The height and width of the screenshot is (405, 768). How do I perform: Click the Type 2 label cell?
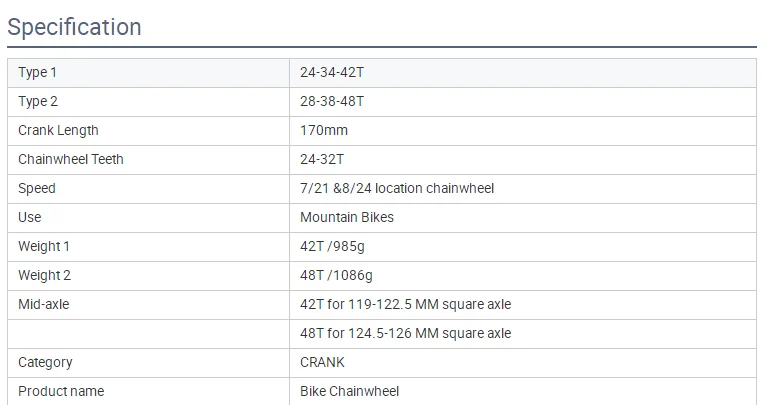click(x=38, y=102)
